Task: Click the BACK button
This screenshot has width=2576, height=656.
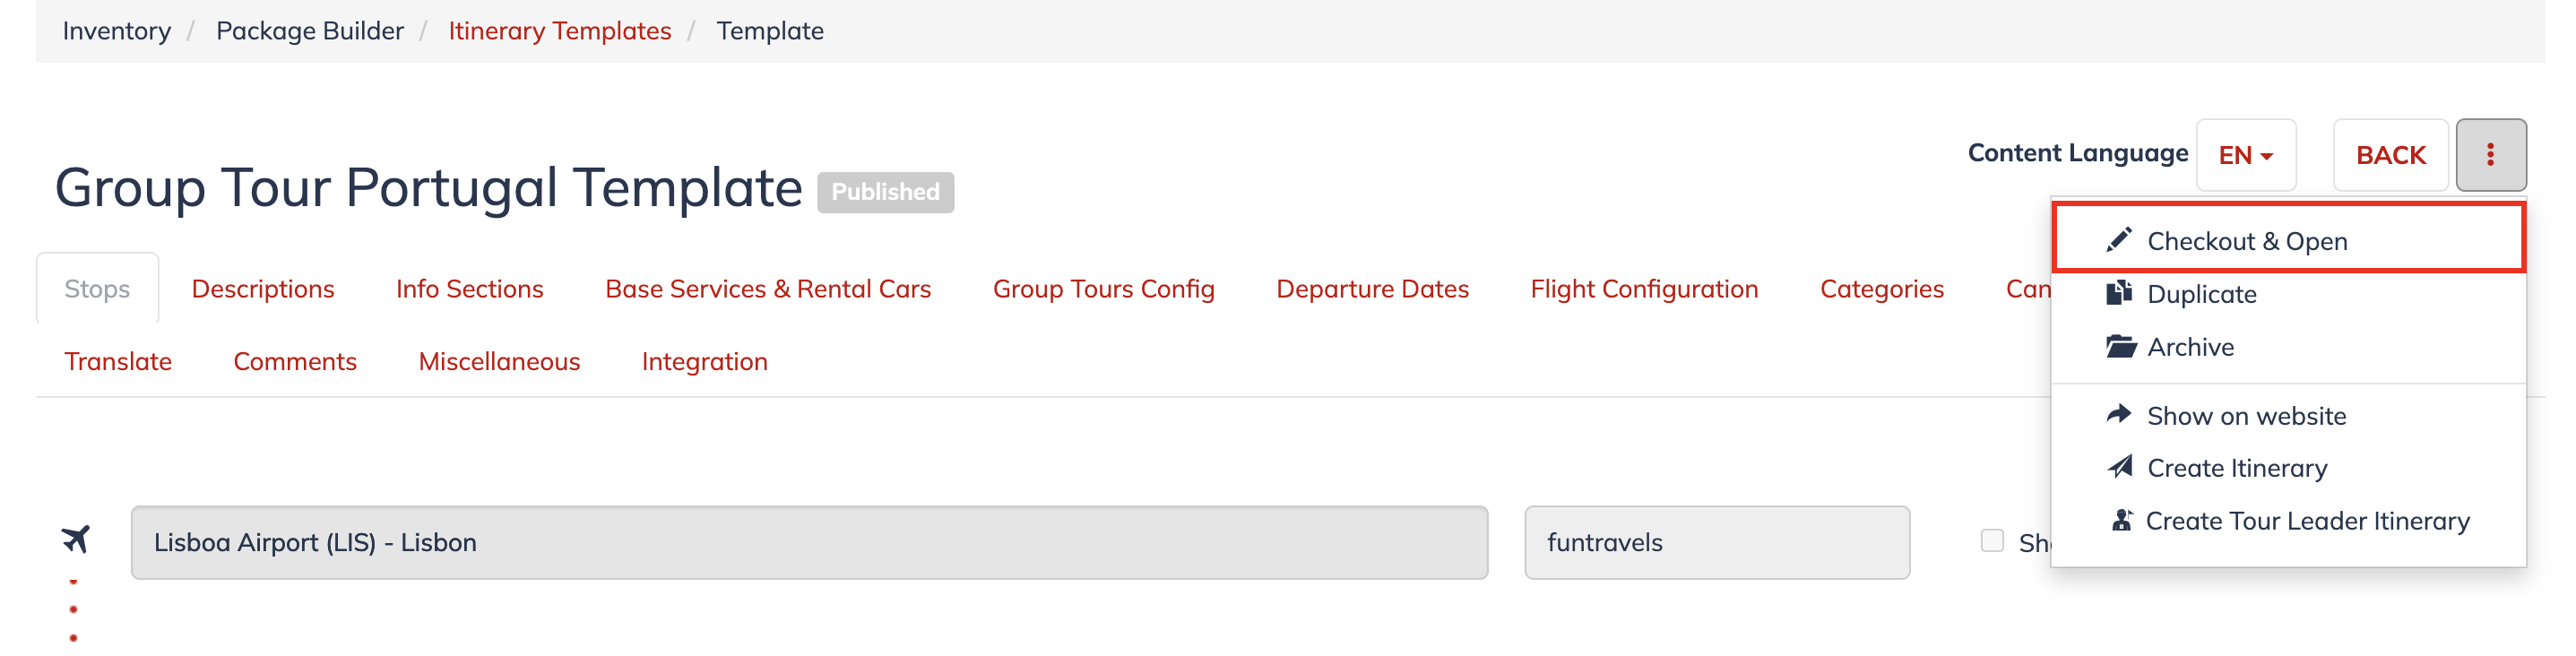Action: coord(2390,155)
